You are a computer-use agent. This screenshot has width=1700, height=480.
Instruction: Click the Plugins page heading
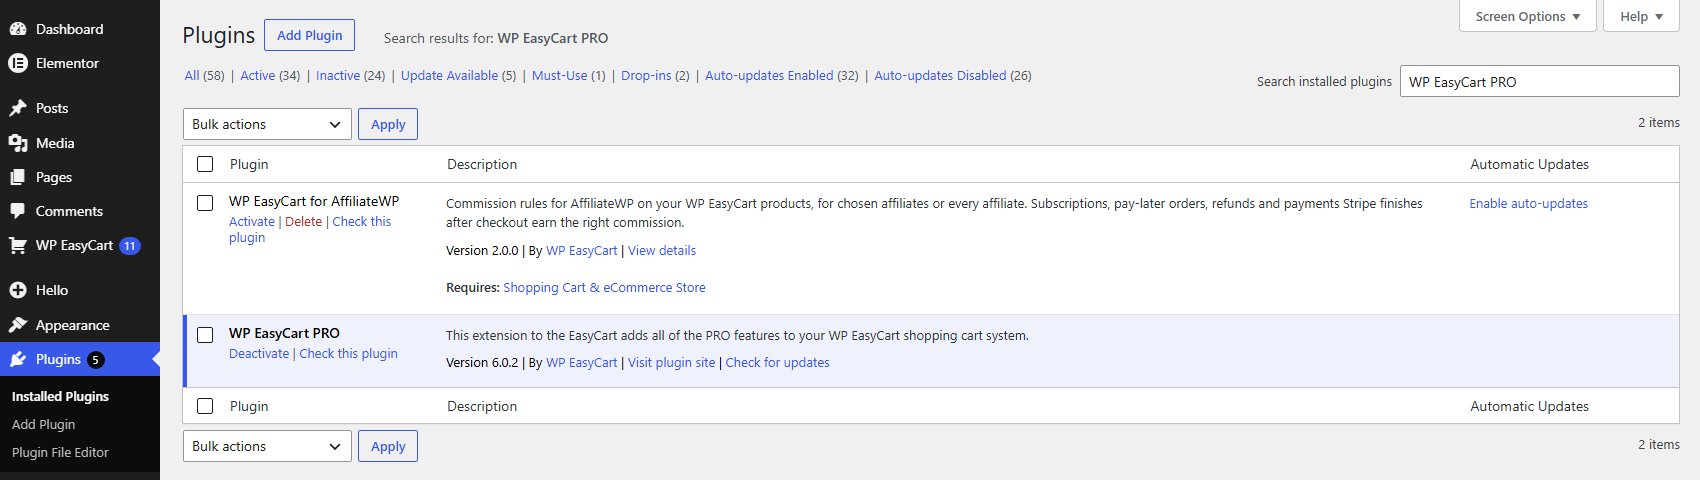click(218, 35)
